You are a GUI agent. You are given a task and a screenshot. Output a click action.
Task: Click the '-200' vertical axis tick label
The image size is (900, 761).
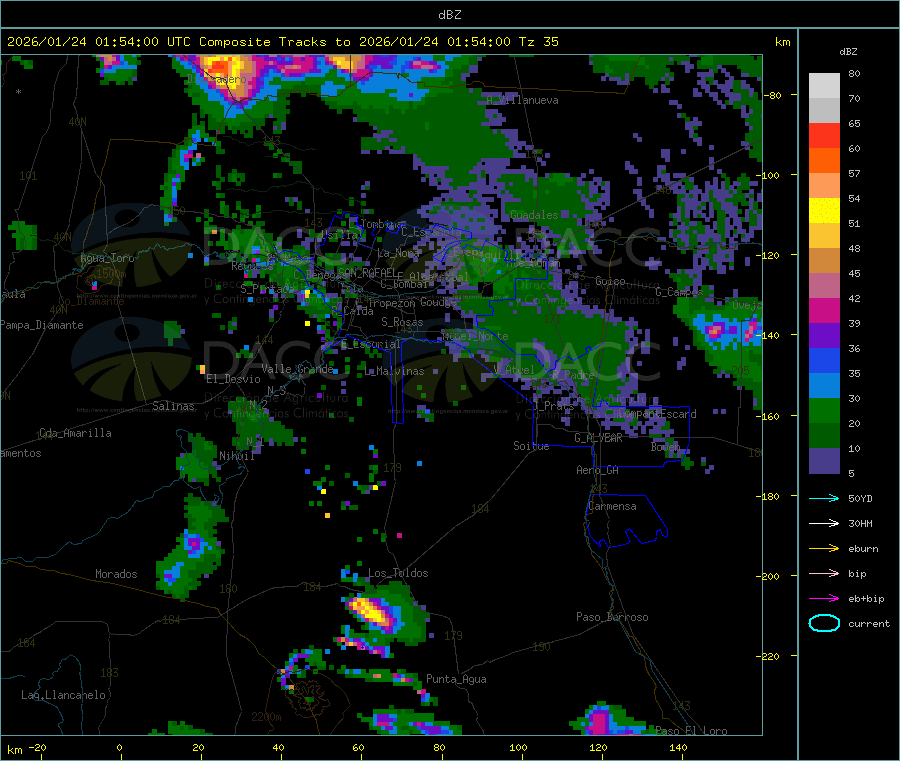pyautogui.click(x=770, y=576)
